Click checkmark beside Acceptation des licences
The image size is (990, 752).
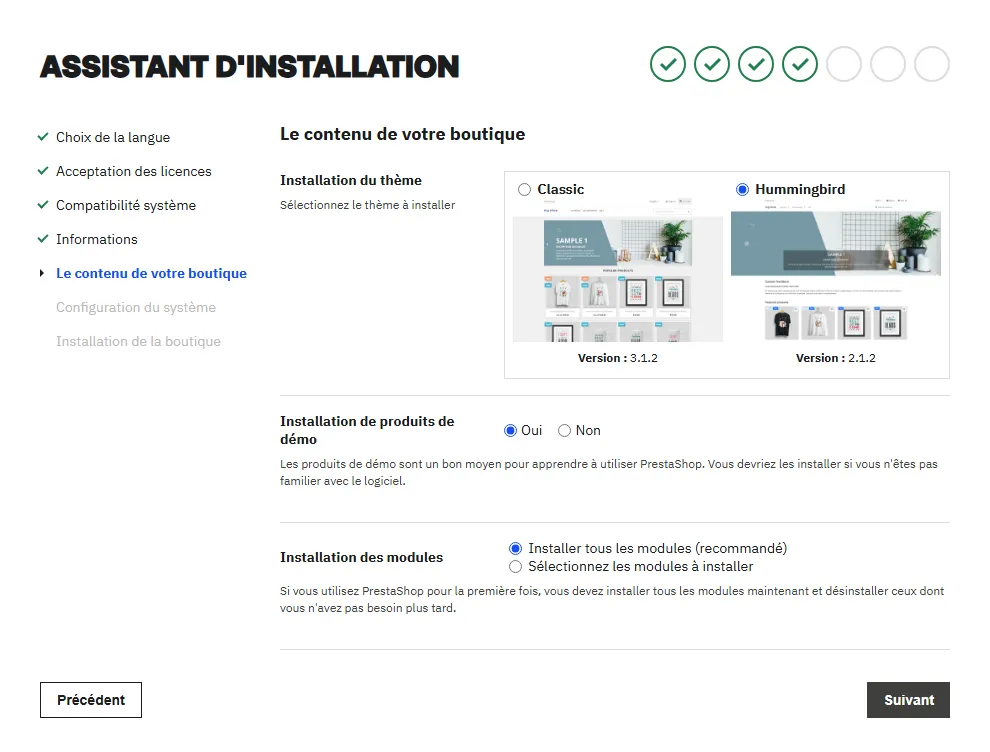(x=43, y=170)
